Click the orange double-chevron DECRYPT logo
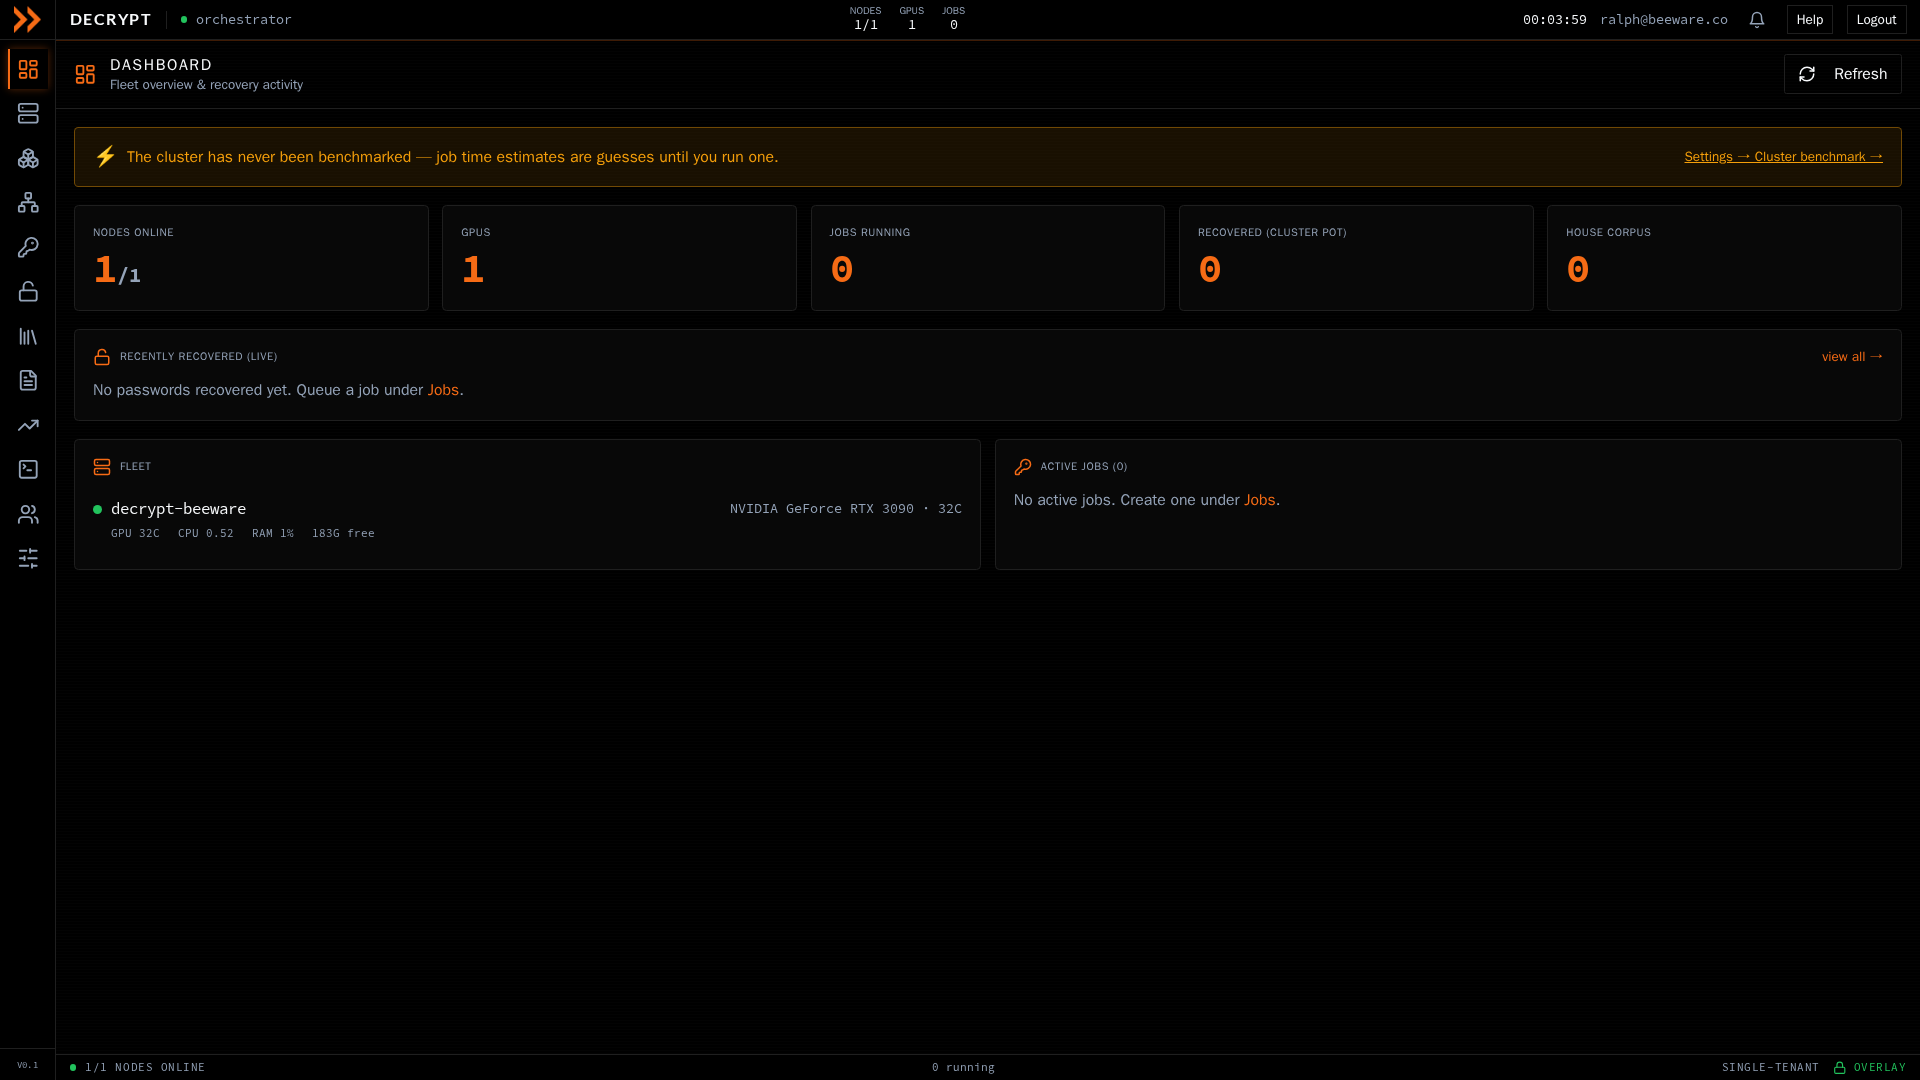The width and height of the screenshot is (1920, 1080). (27, 19)
